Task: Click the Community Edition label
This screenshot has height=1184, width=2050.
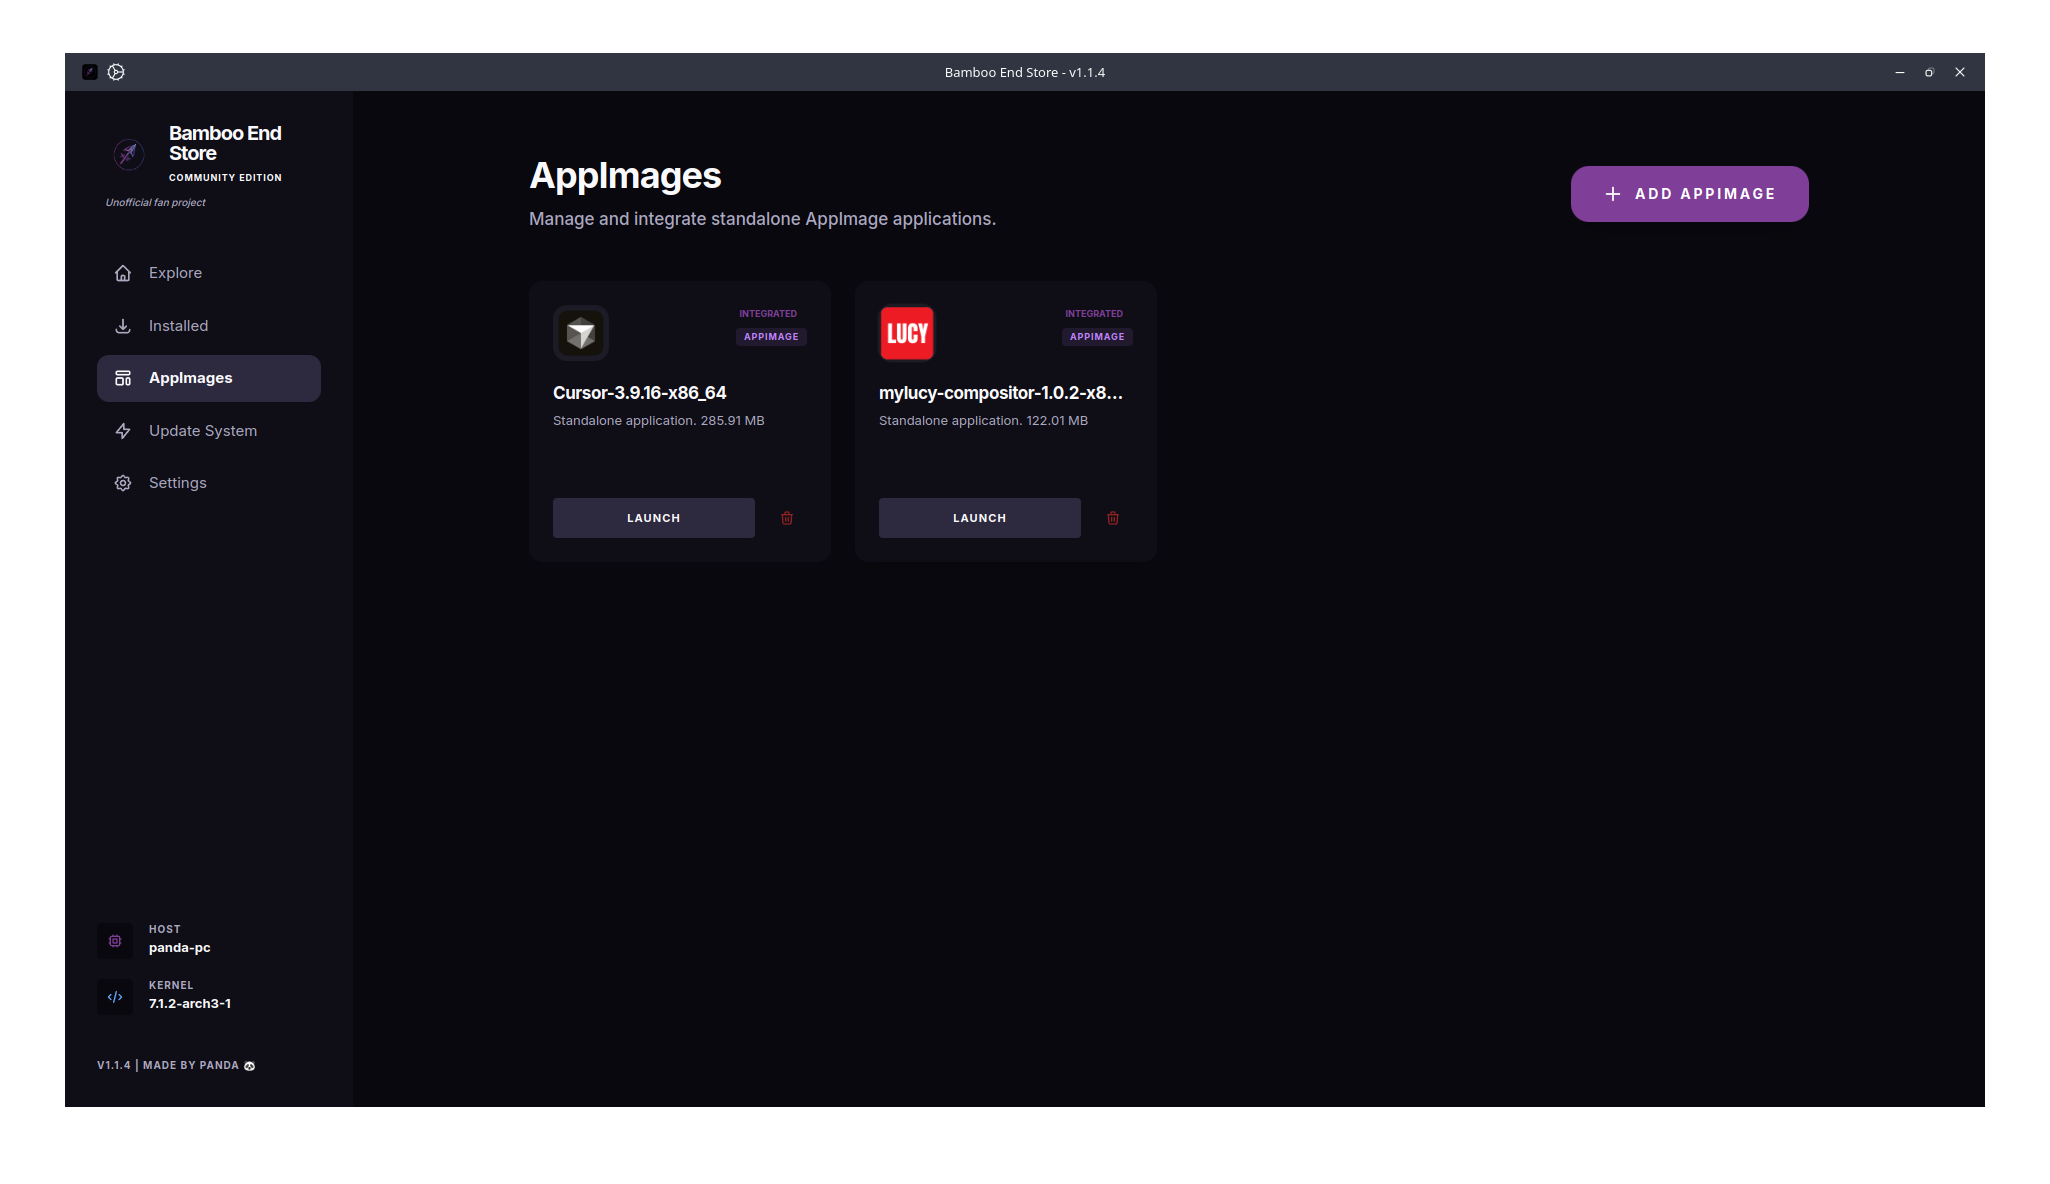Action: [x=225, y=178]
